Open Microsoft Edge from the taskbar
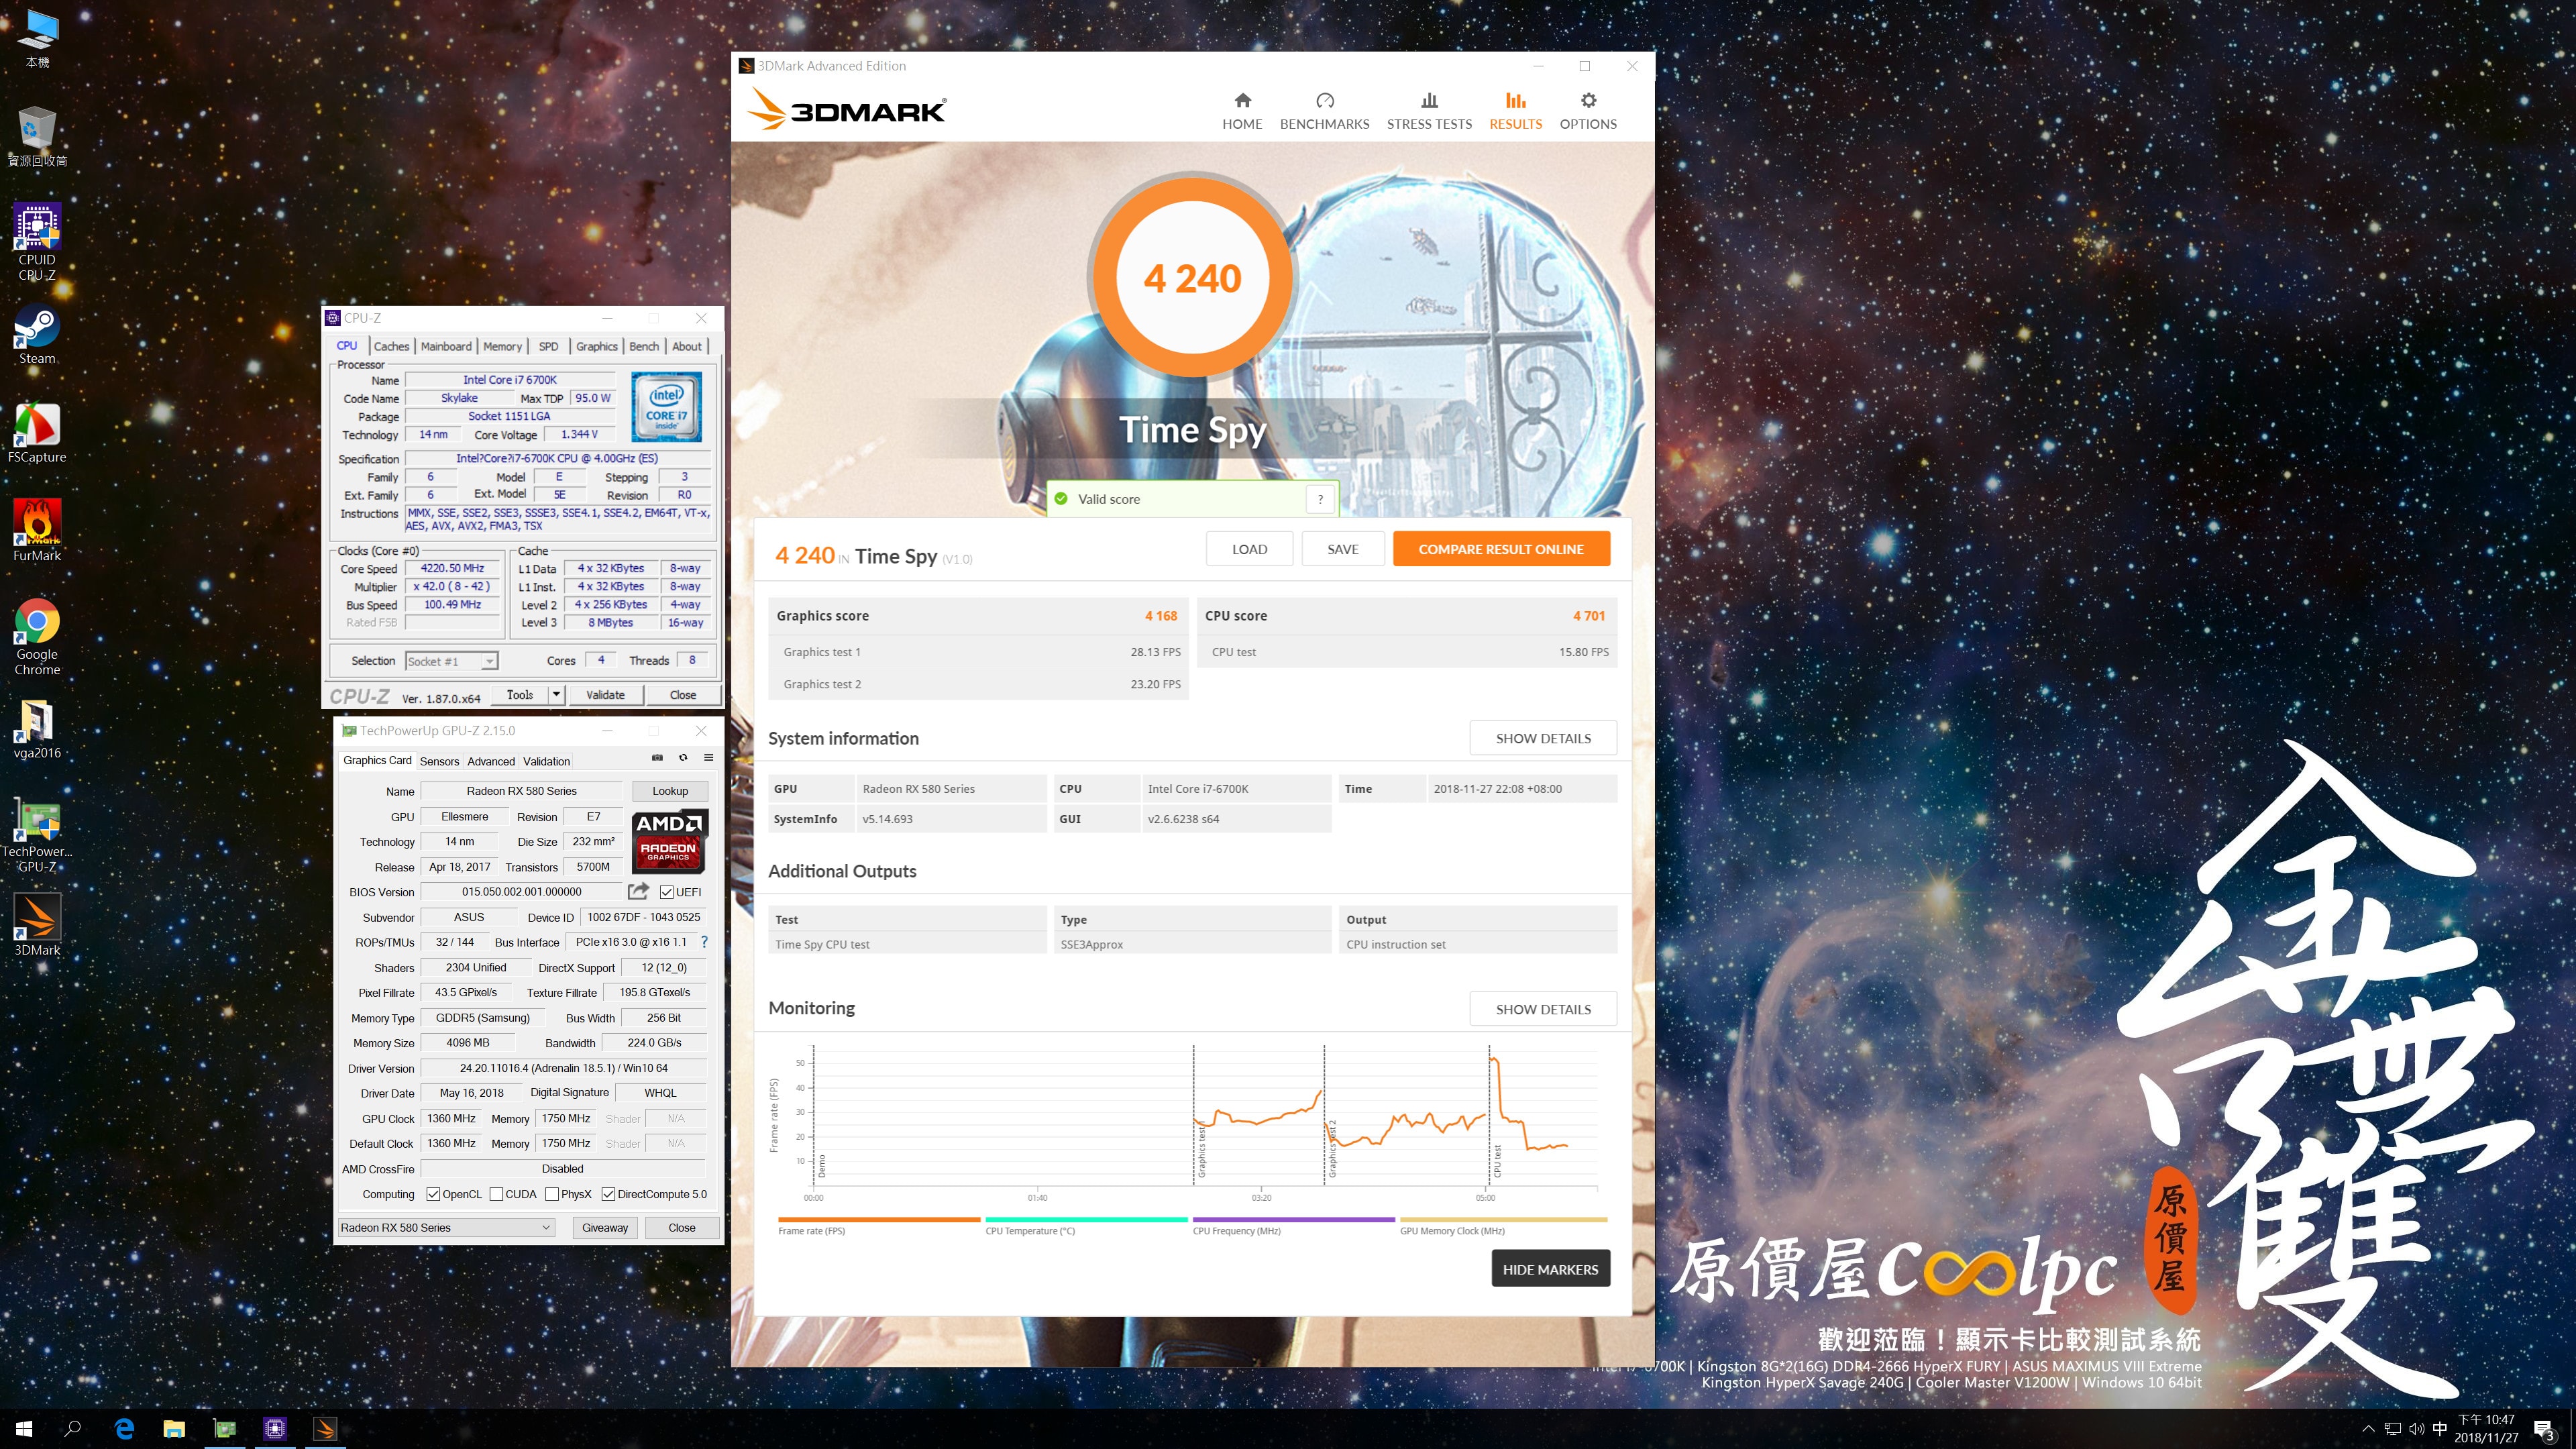This screenshot has width=2576, height=1449. pos(124,1428)
